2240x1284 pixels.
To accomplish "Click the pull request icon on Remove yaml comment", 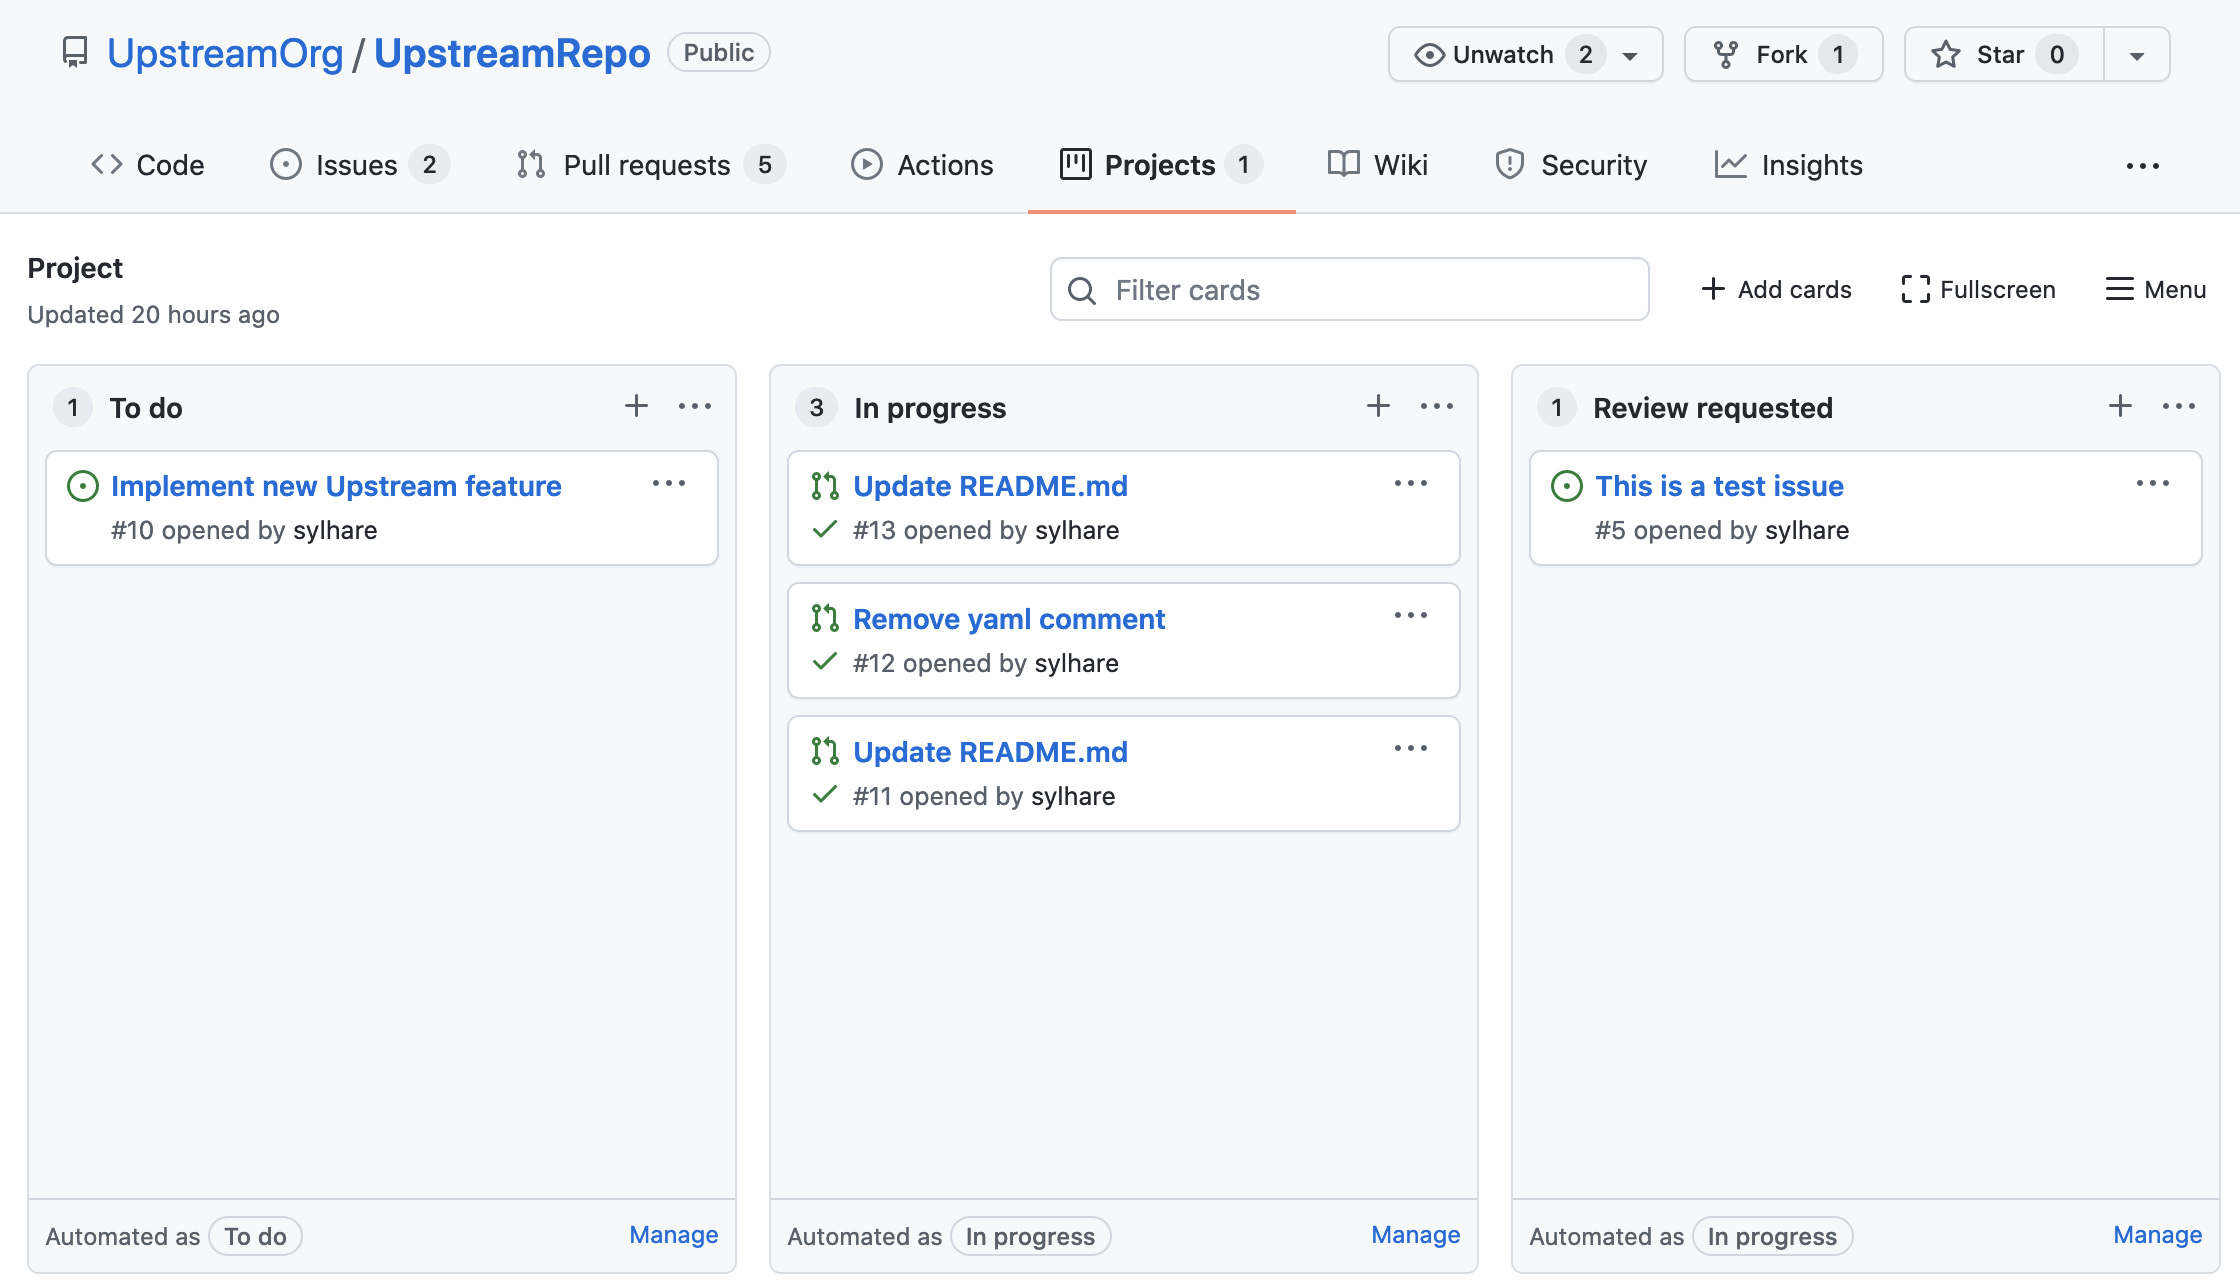I will 825,618.
